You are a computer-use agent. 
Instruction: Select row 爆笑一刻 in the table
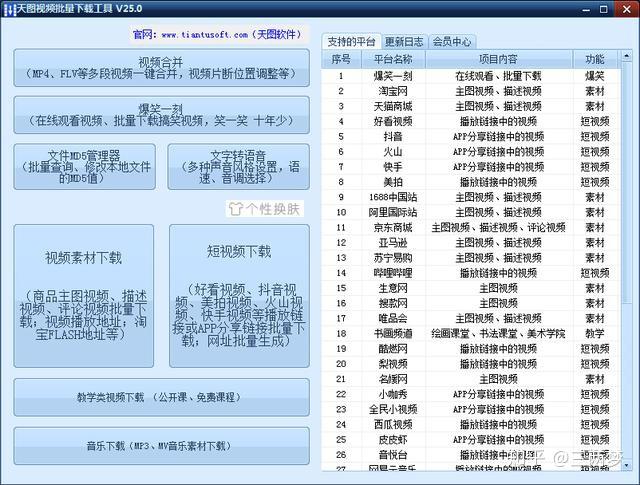tap(471, 76)
